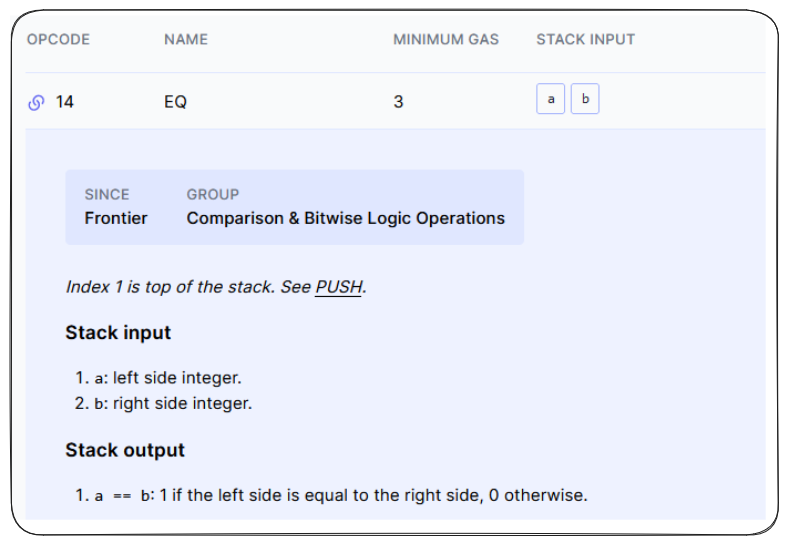This screenshot has height=544, width=788.
Task: Click the MINIMUM GAS column header
Action: (x=445, y=40)
